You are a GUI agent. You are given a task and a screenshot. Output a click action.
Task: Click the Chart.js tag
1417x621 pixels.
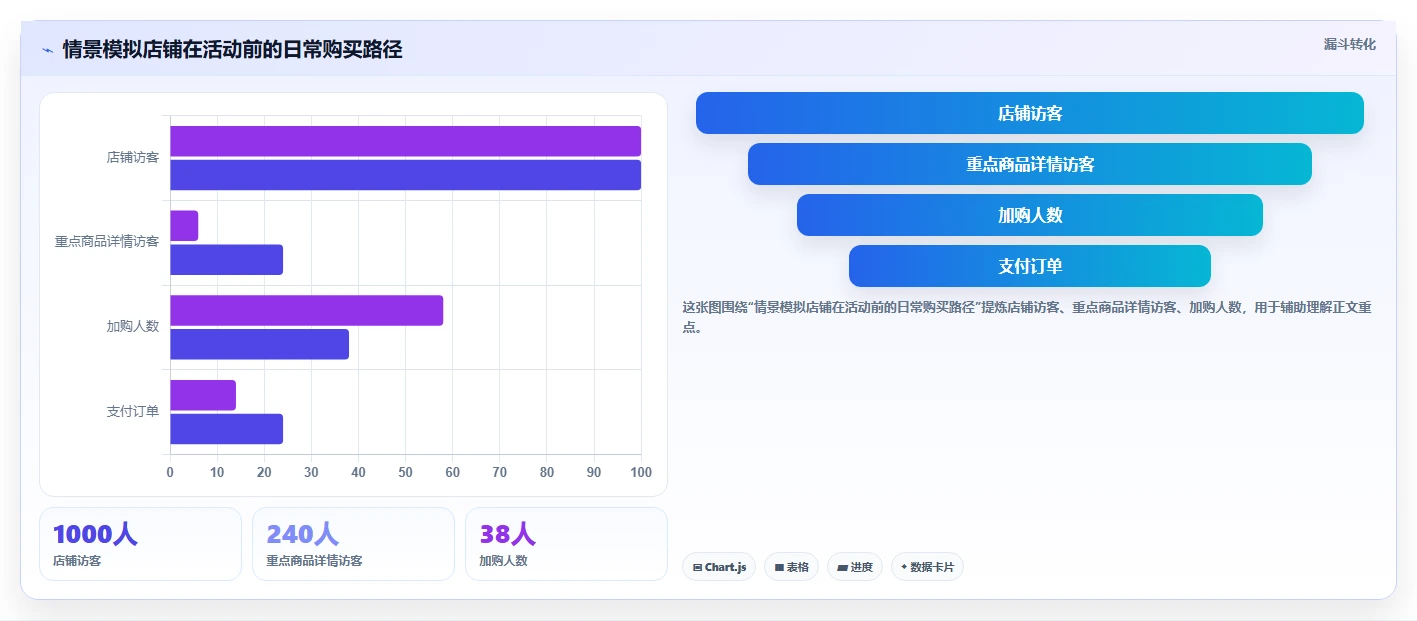click(x=719, y=567)
